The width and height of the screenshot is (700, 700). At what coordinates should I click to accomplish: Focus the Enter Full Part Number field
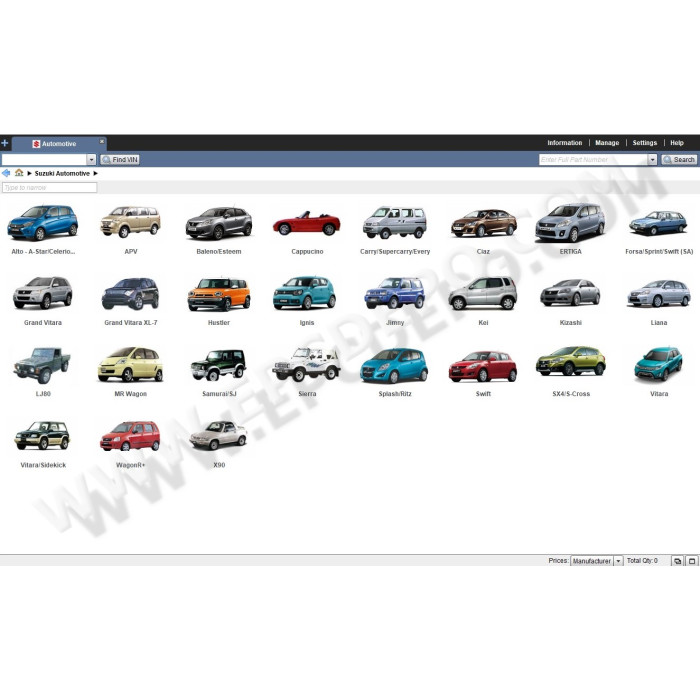[x=593, y=159]
